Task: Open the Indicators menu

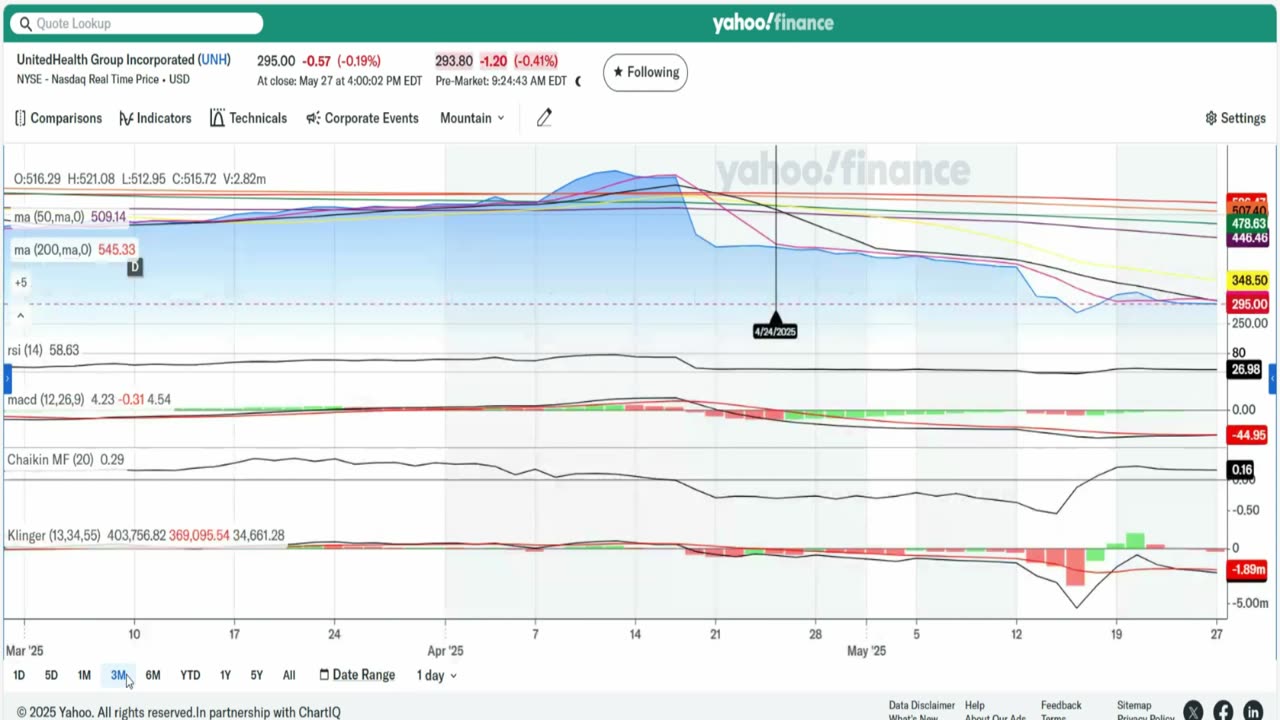Action: click(x=155, y=118)
